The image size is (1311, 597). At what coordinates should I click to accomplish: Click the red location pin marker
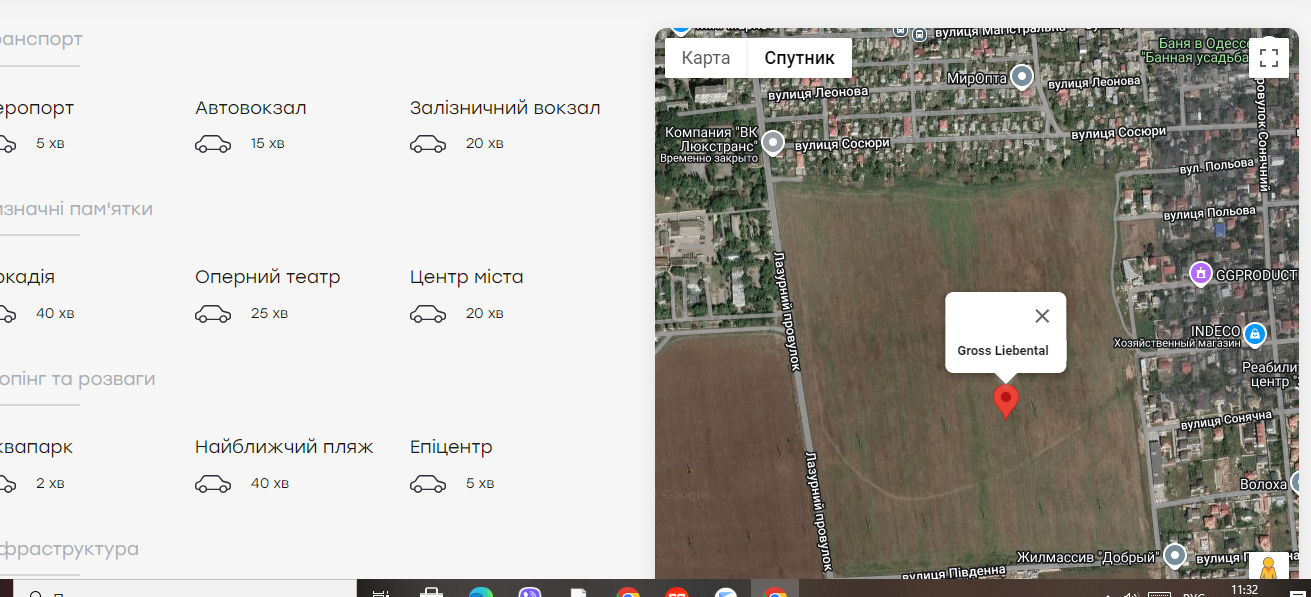[x=1005, y=400]
